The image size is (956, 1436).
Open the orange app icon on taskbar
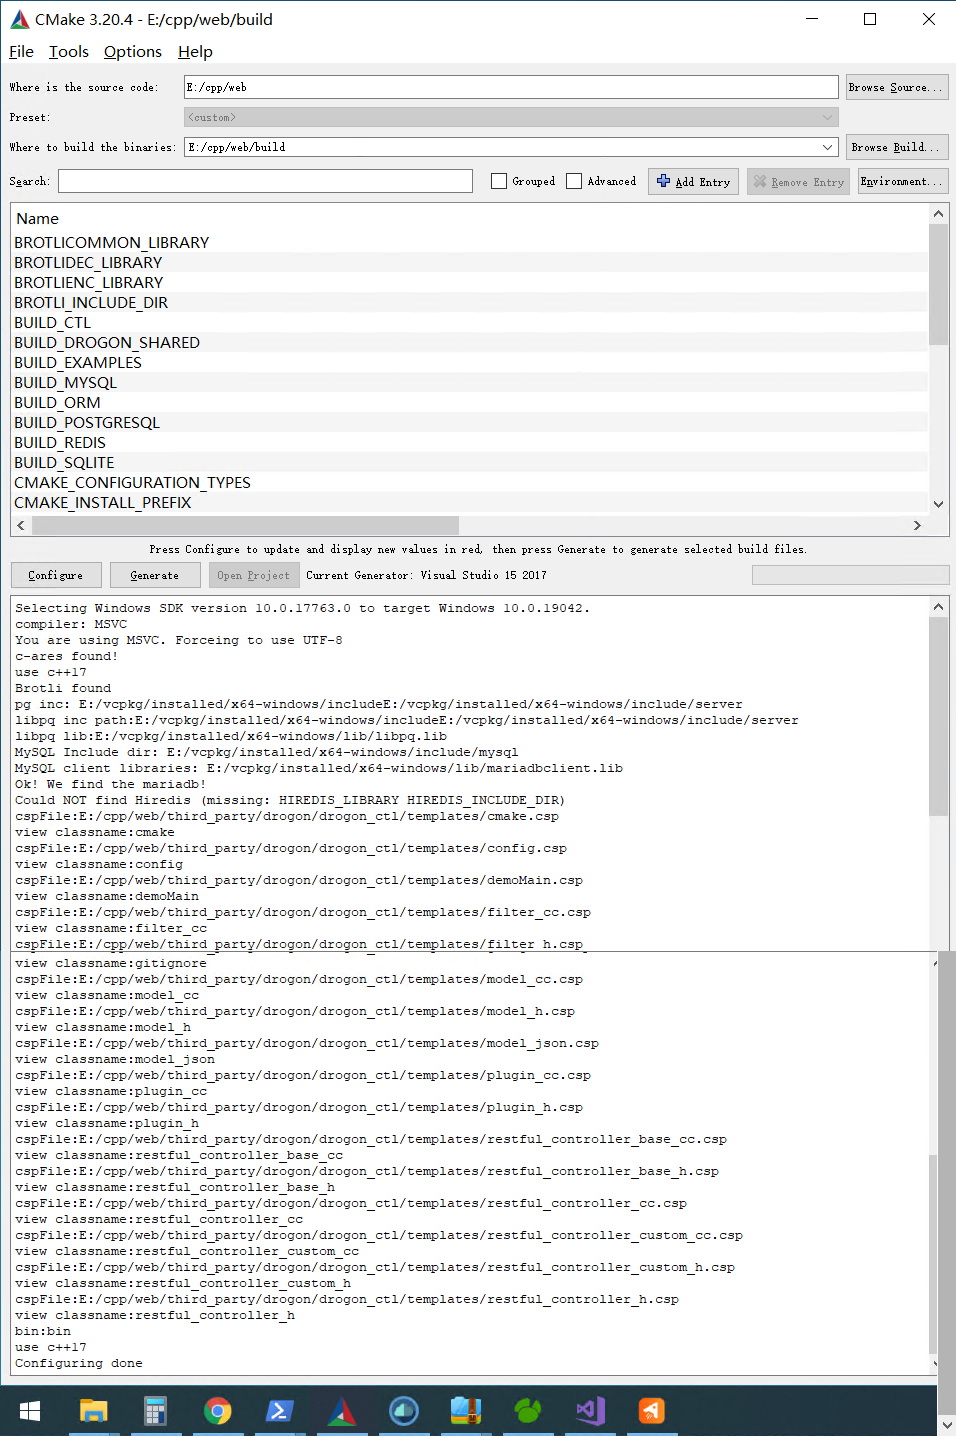pos(652,1411)
